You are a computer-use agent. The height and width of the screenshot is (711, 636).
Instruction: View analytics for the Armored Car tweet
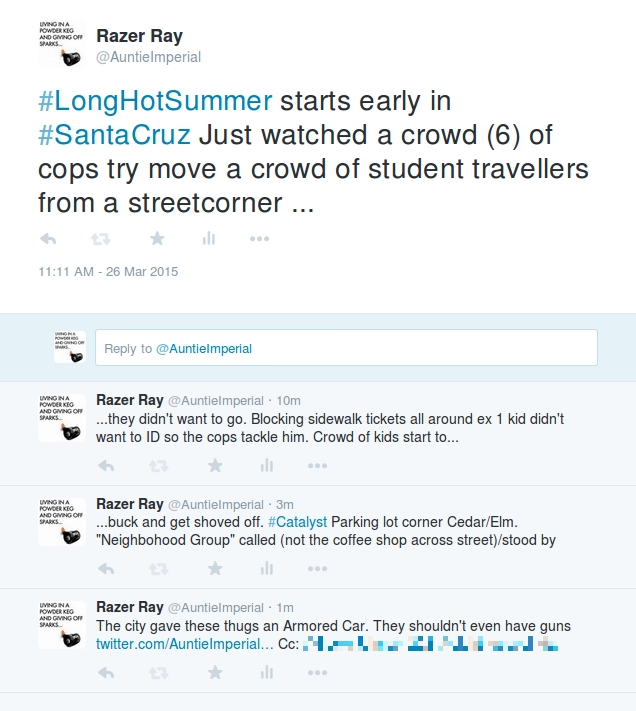(x=267, y=673)
